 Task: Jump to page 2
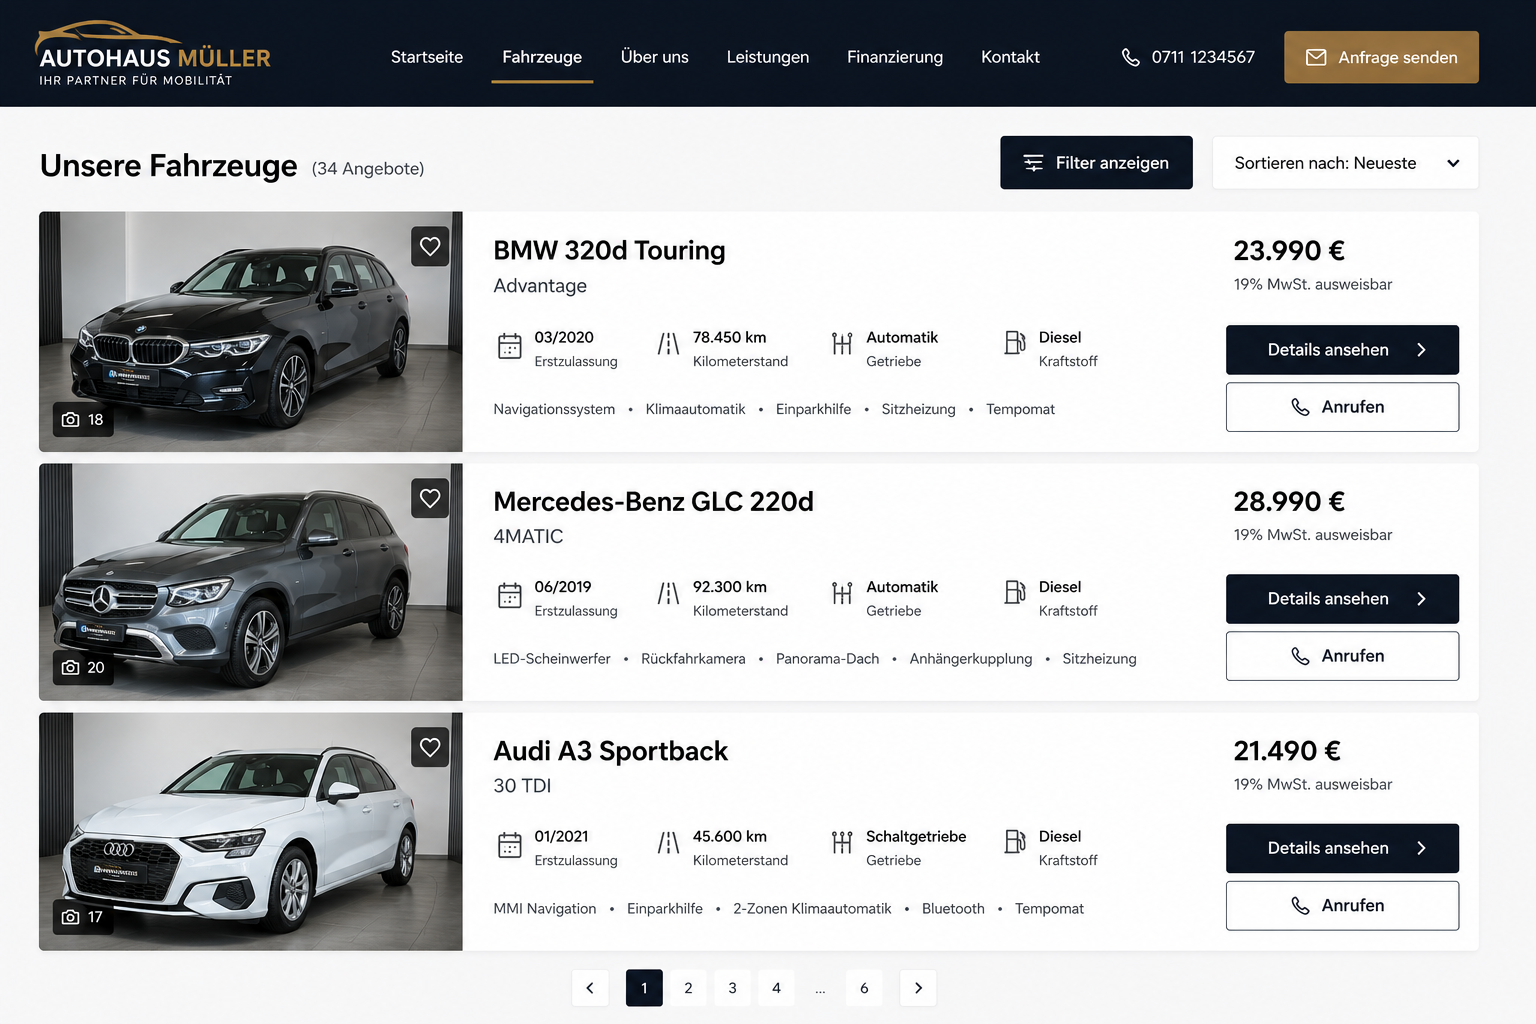point(688,988)
